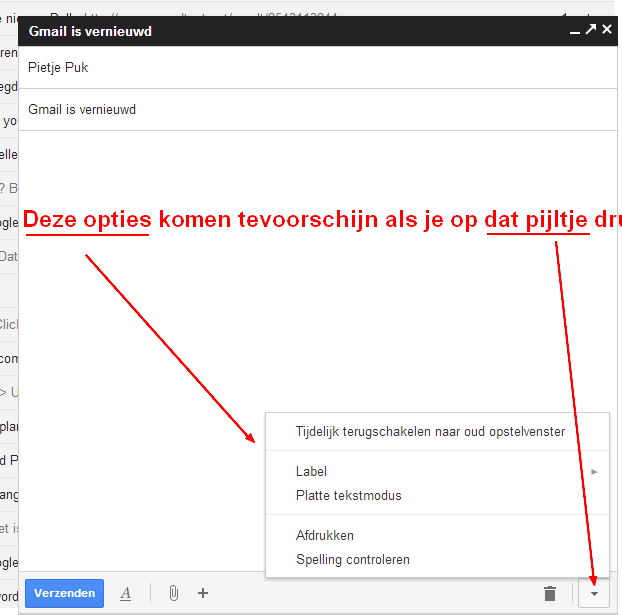
Task: Click recipient field with Pietje Puk
Action: [x=317, y=67]
